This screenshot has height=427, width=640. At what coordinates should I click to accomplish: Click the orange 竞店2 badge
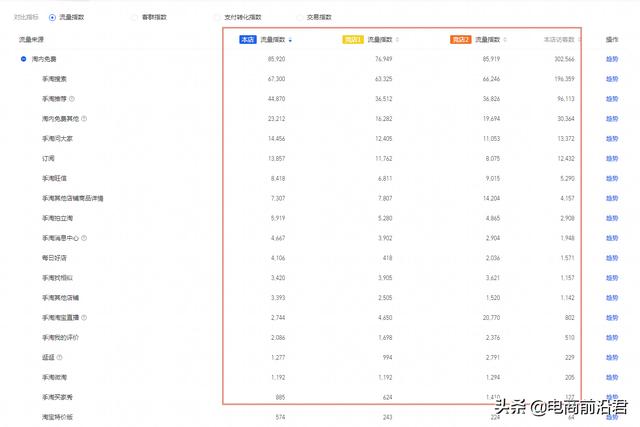click(460, 40)
